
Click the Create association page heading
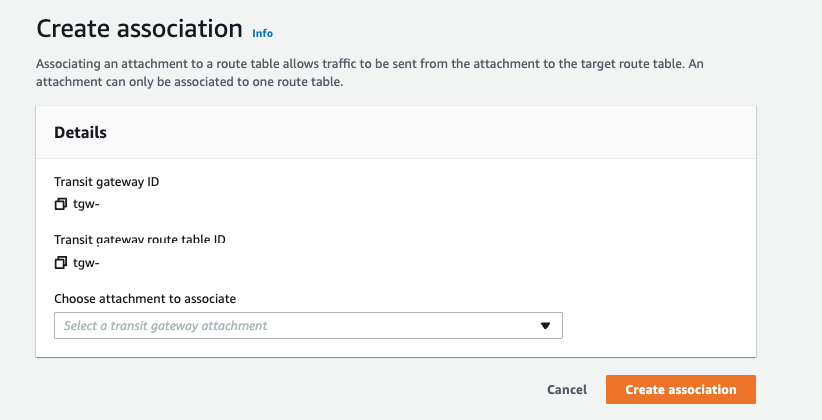click(x=139, y=28)
